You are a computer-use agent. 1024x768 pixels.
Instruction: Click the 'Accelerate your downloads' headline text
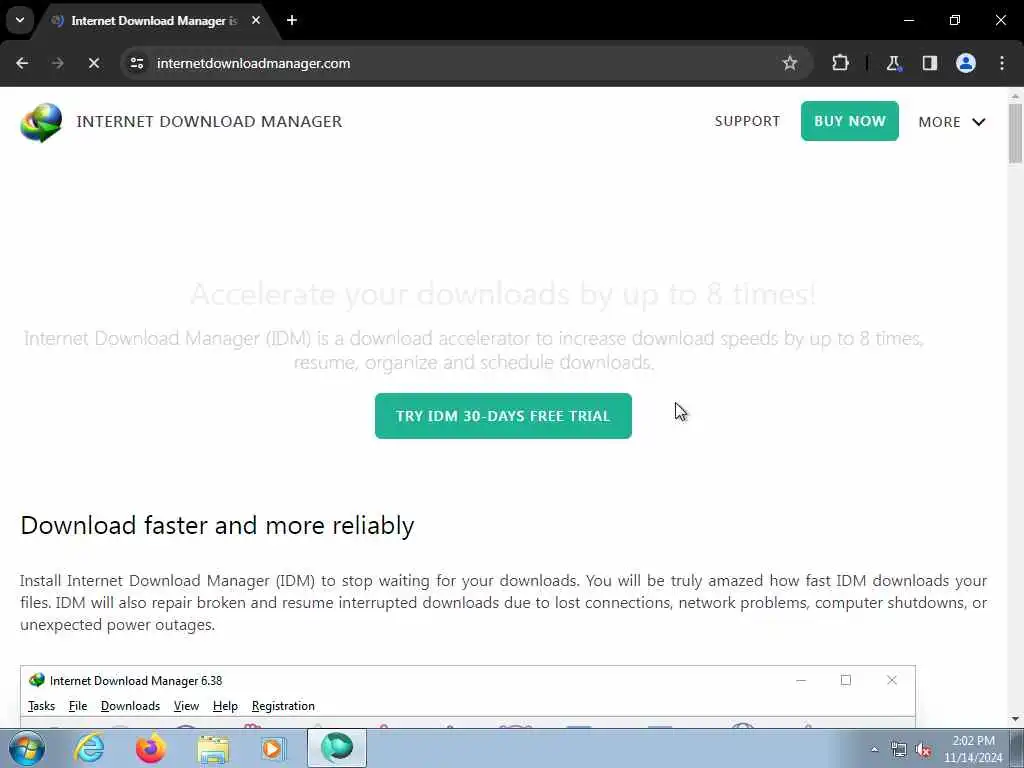pyautogui.click(x=503, y=294)
